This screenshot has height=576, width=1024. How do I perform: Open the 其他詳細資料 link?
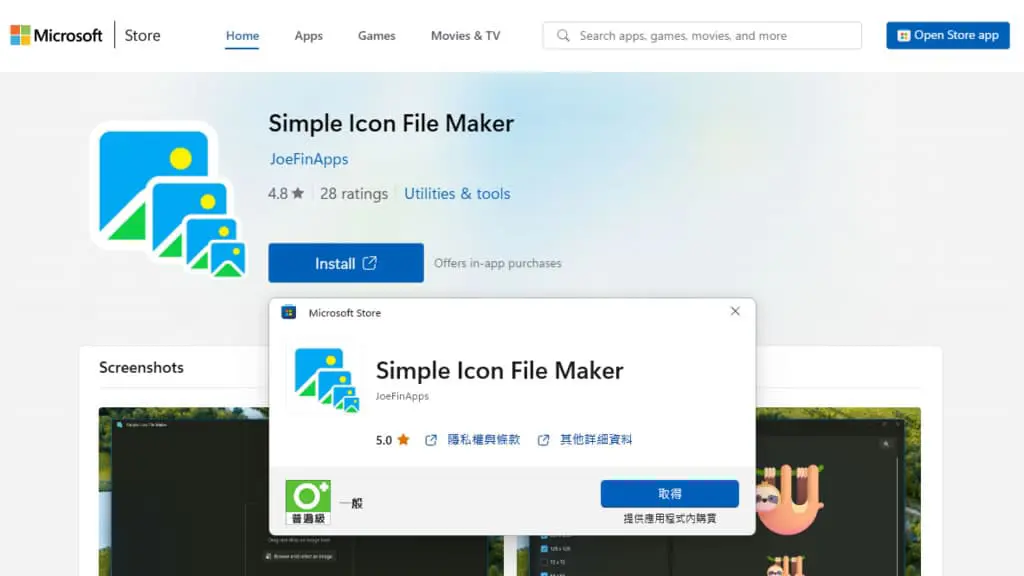point(596,440)
